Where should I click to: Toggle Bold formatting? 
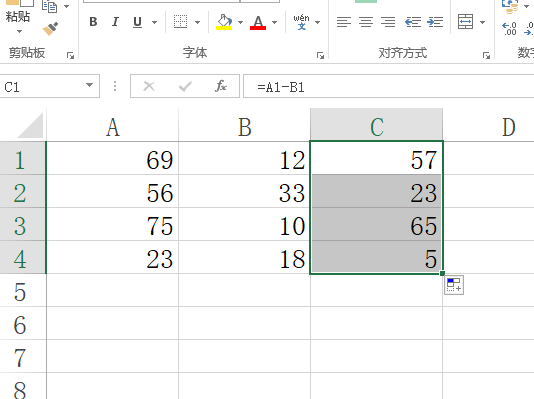click(x=93, y=22)
